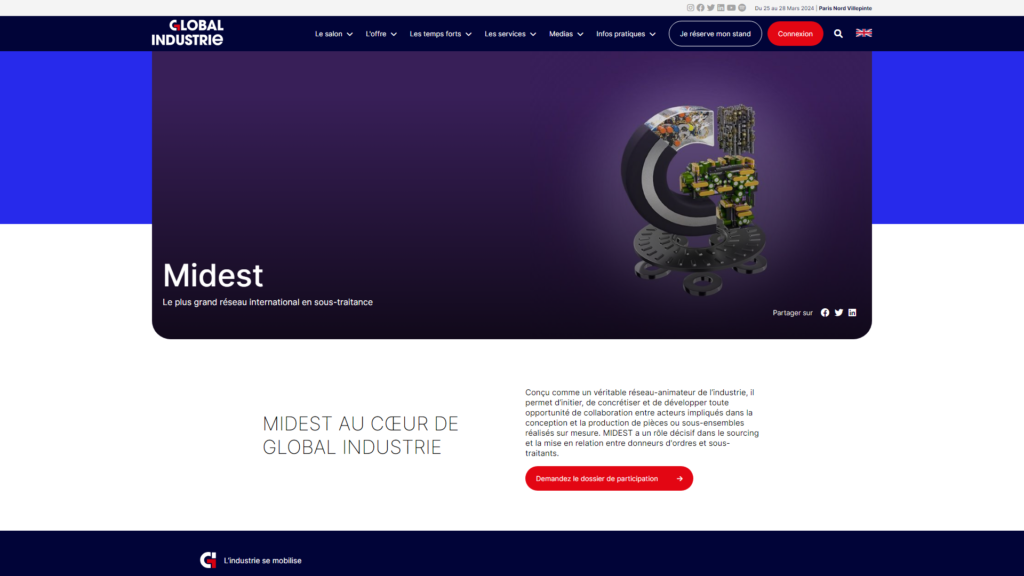Open the Les services menu label
The width and height of the screenshot is (1024, 576).
coord(505,34)
